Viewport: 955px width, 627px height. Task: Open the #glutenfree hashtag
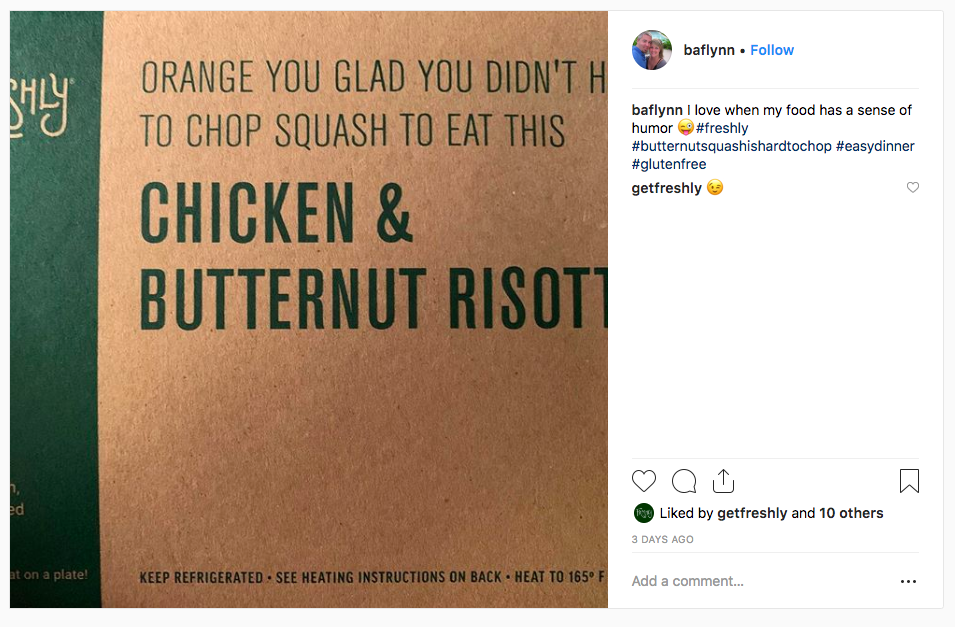pos(669,164)
